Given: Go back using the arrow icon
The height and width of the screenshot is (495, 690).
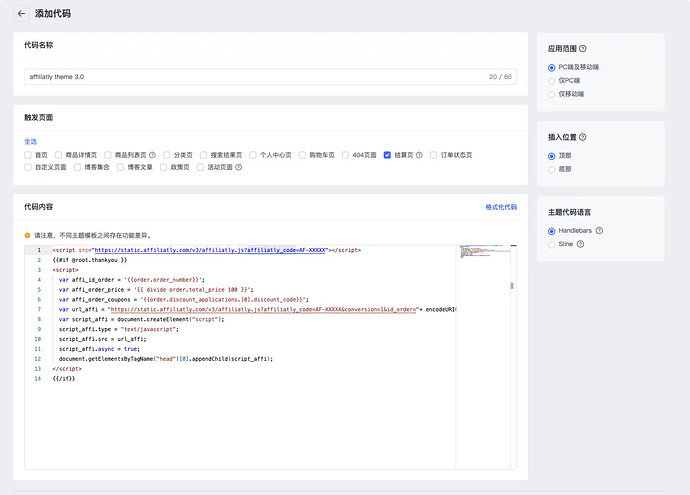Looking at the screenshot, I should [21, 14].
